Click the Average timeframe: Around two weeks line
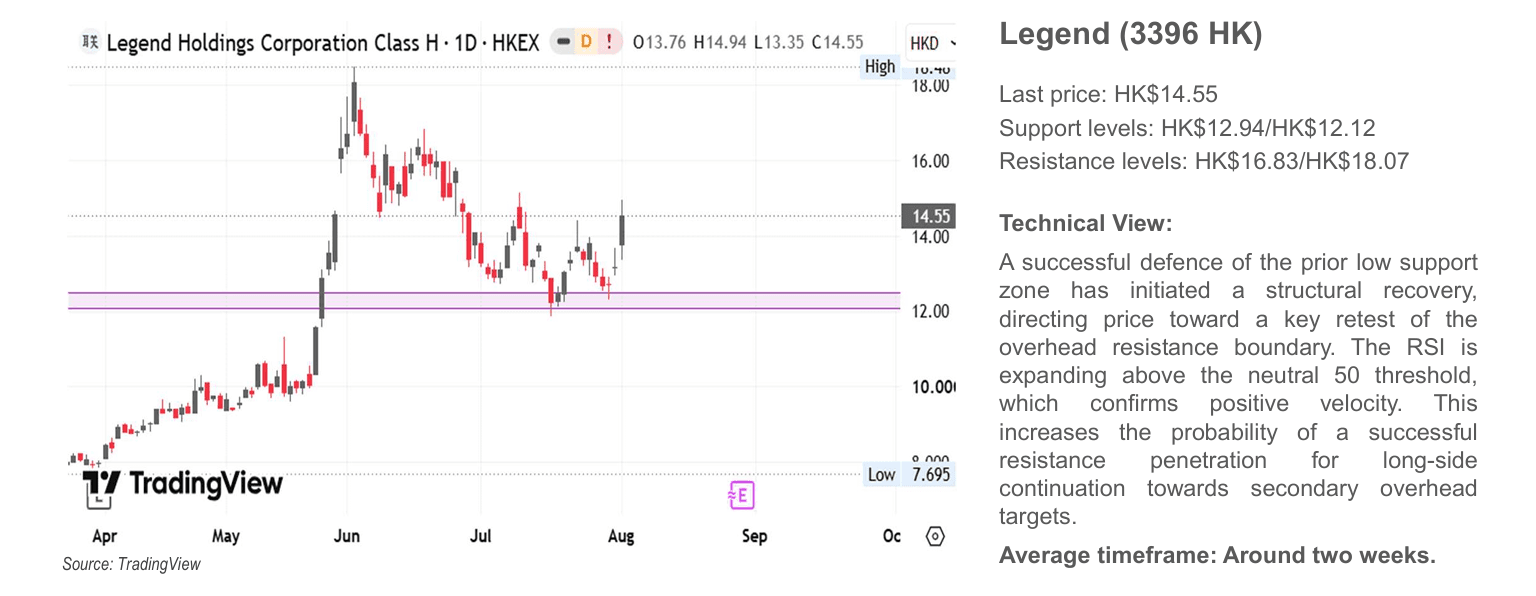The width and height of the screenshot is (1536, 596). (1217, 555)
